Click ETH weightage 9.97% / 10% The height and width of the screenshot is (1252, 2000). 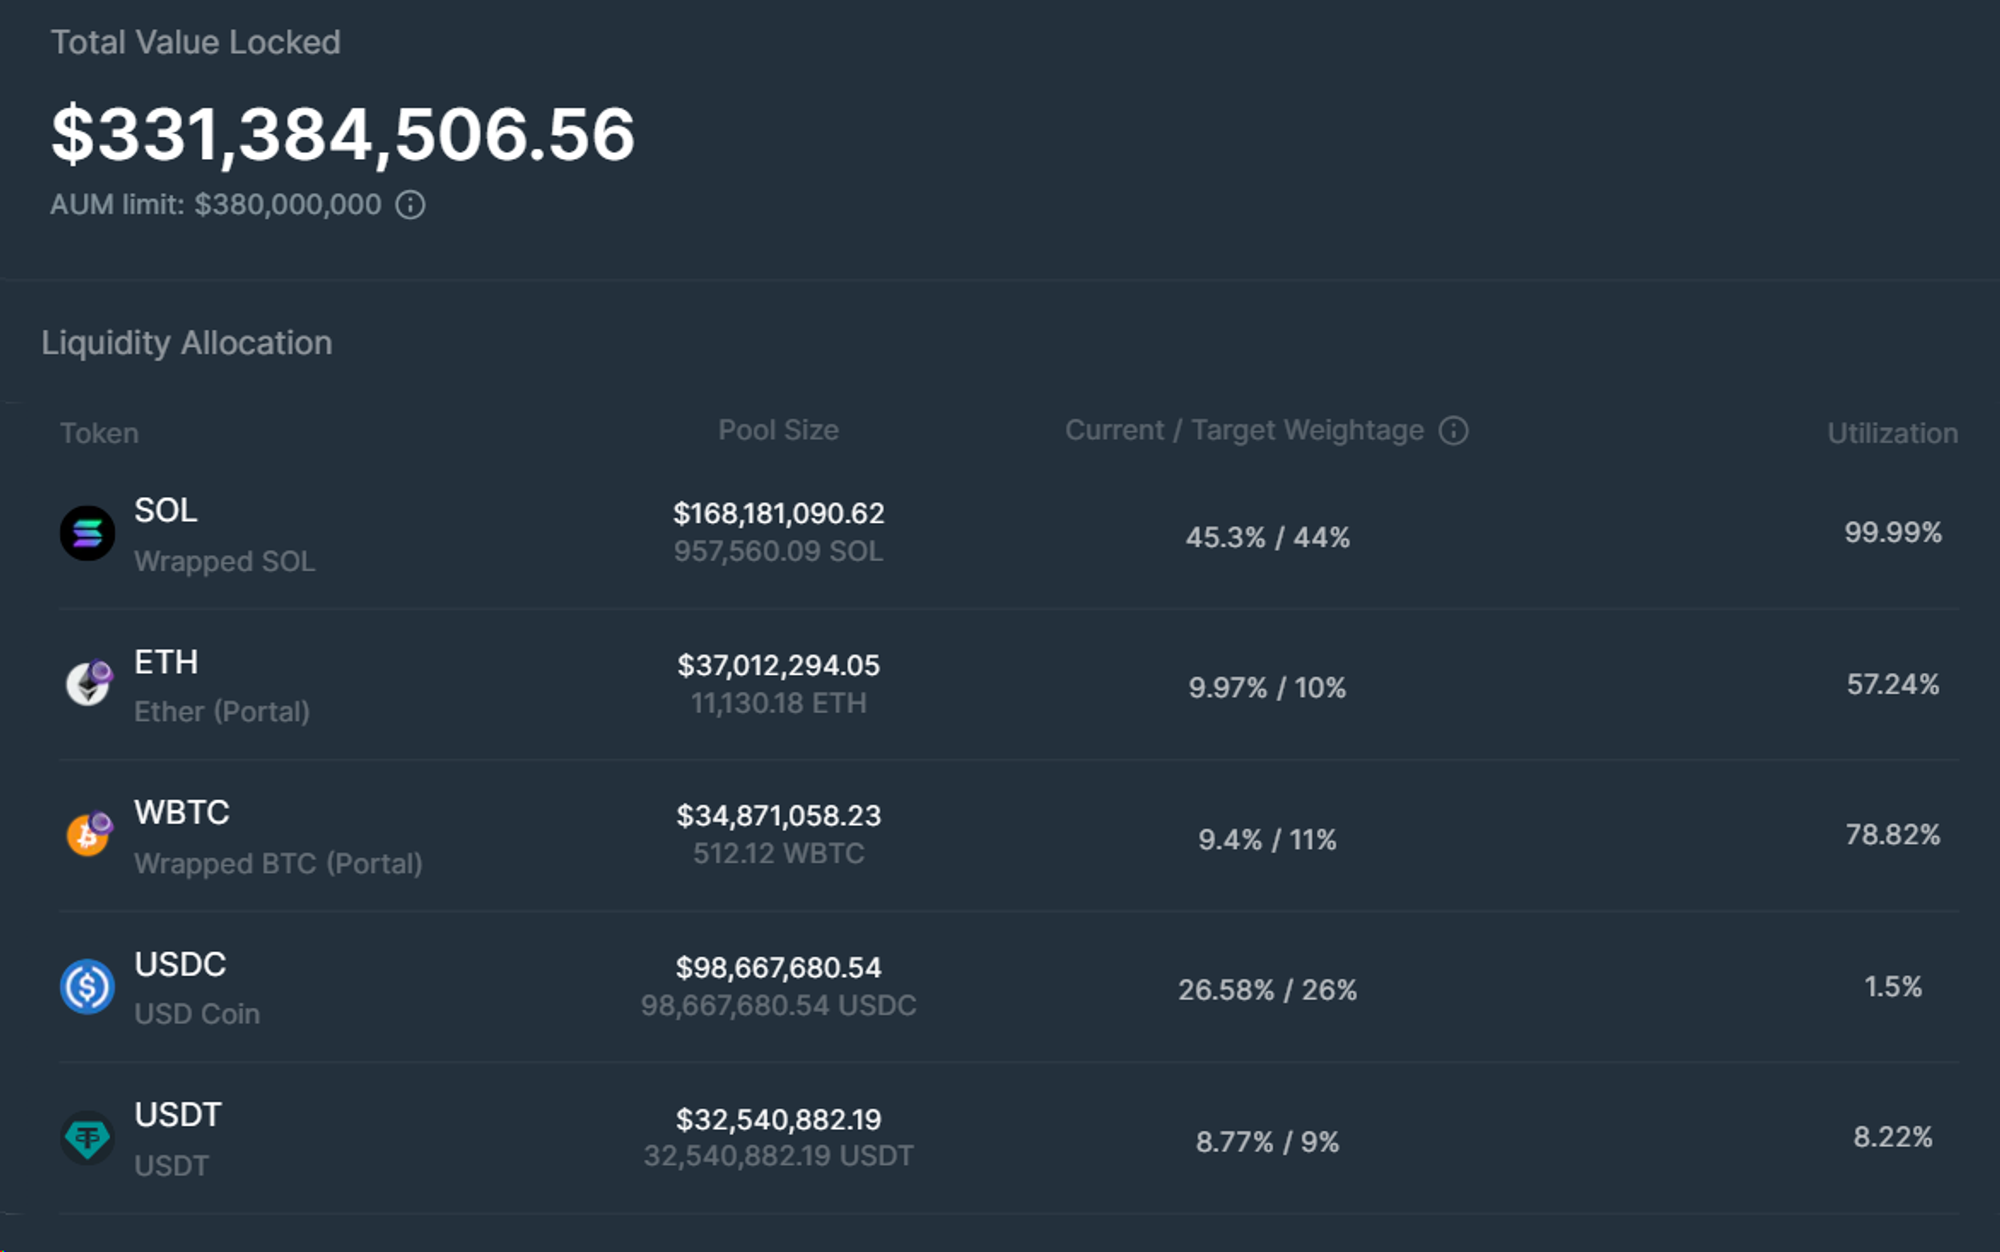coord(1267,688)
